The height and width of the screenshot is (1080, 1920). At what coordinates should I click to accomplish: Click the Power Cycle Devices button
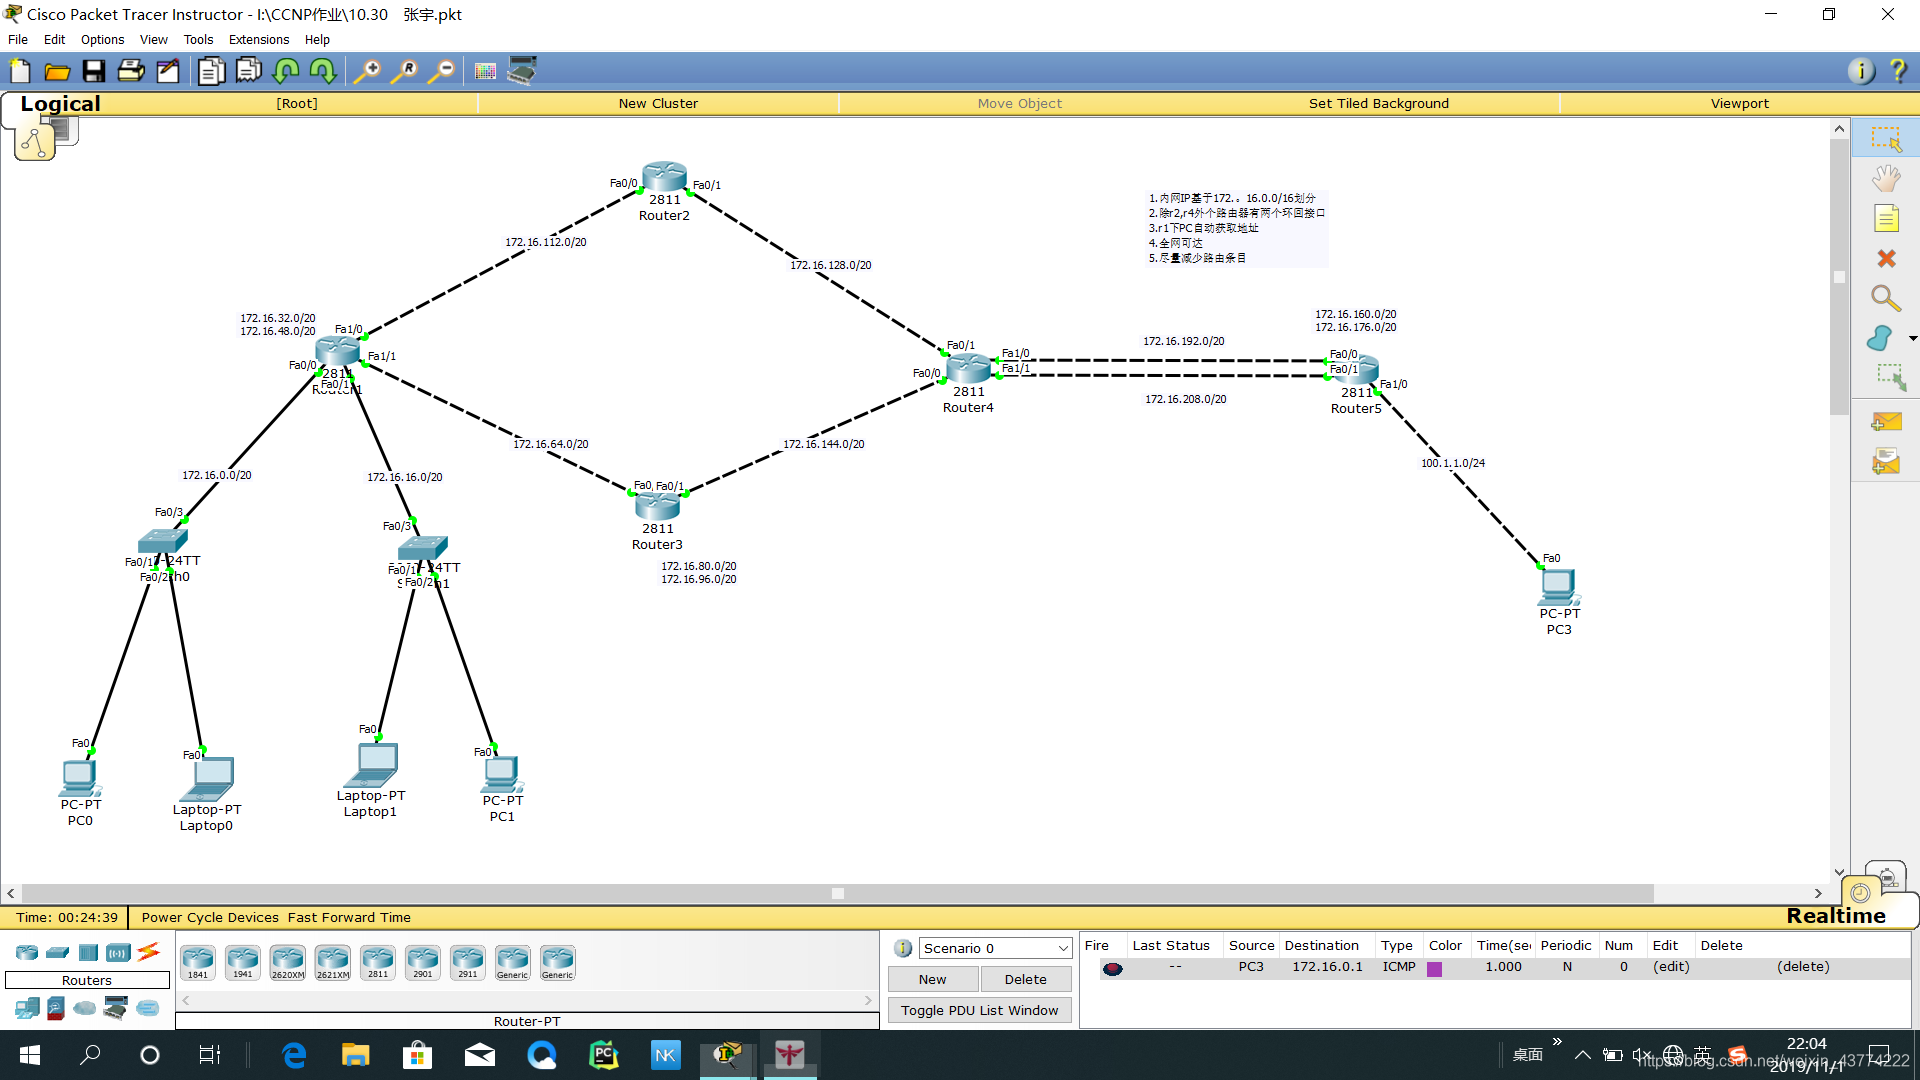coord(210,918)
